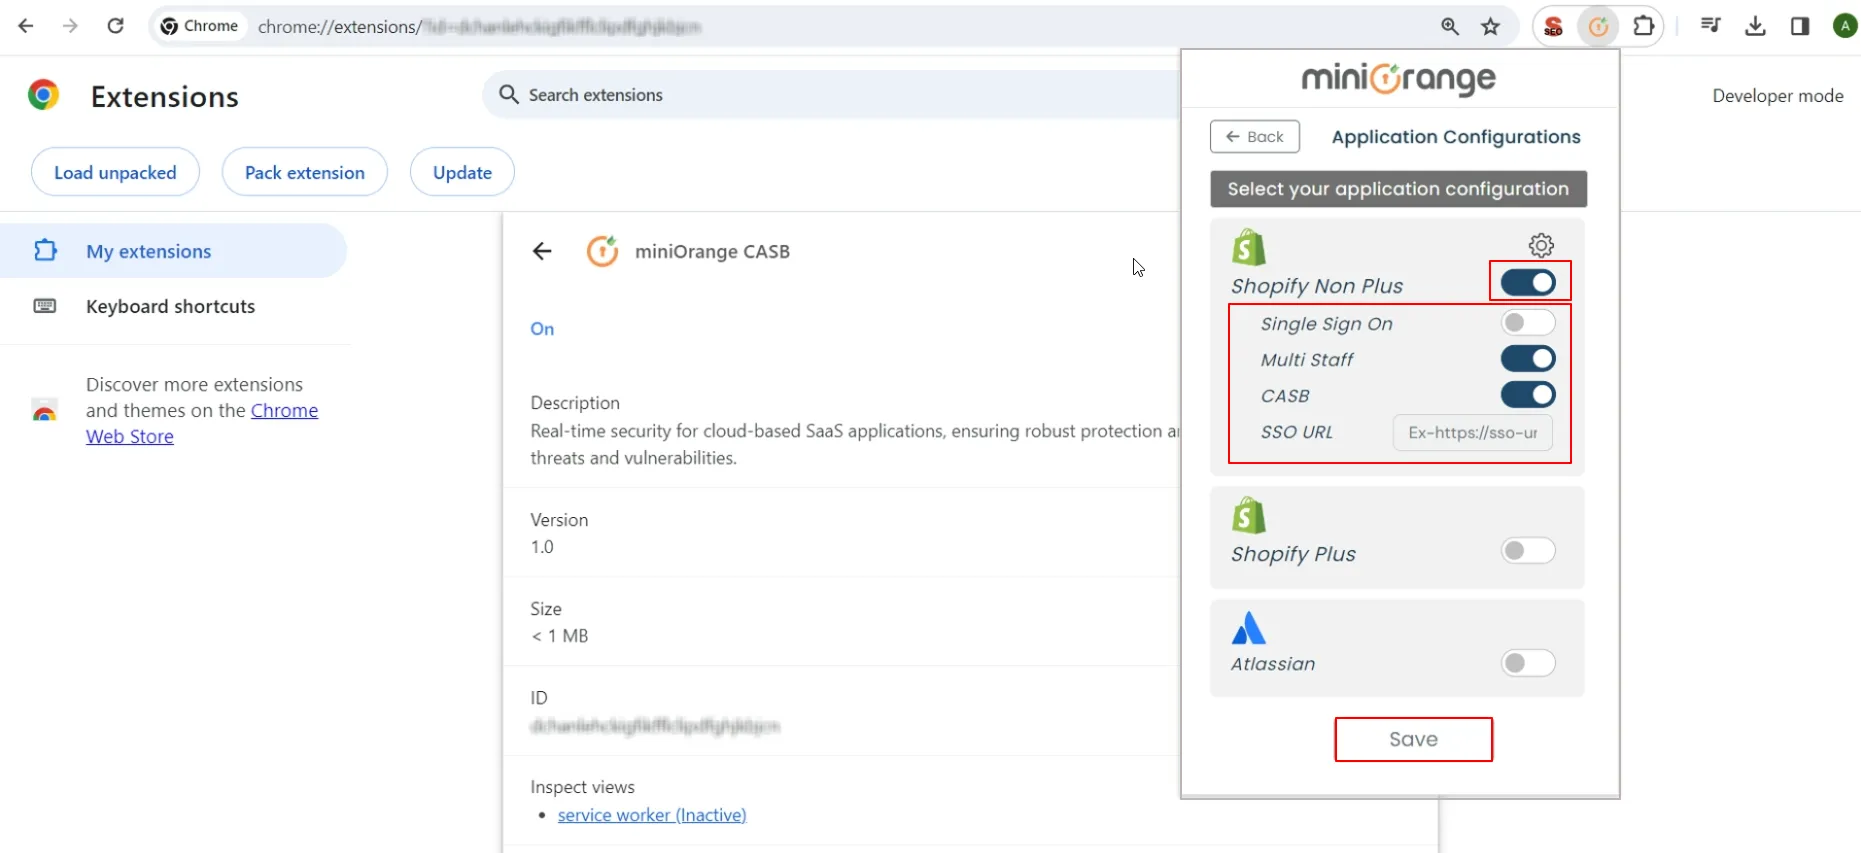The height and width of the screenshot is (853, 1861).
Task: Click the search magnifier in Search extensions
Action: [x=509, y=94]
